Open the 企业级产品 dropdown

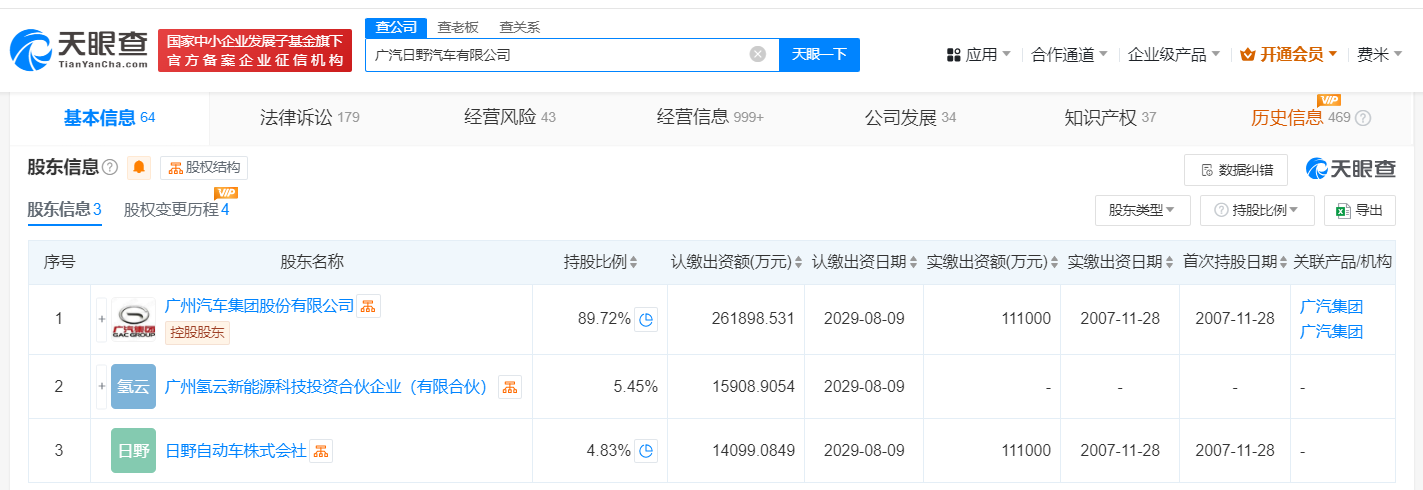[1174, 54]
